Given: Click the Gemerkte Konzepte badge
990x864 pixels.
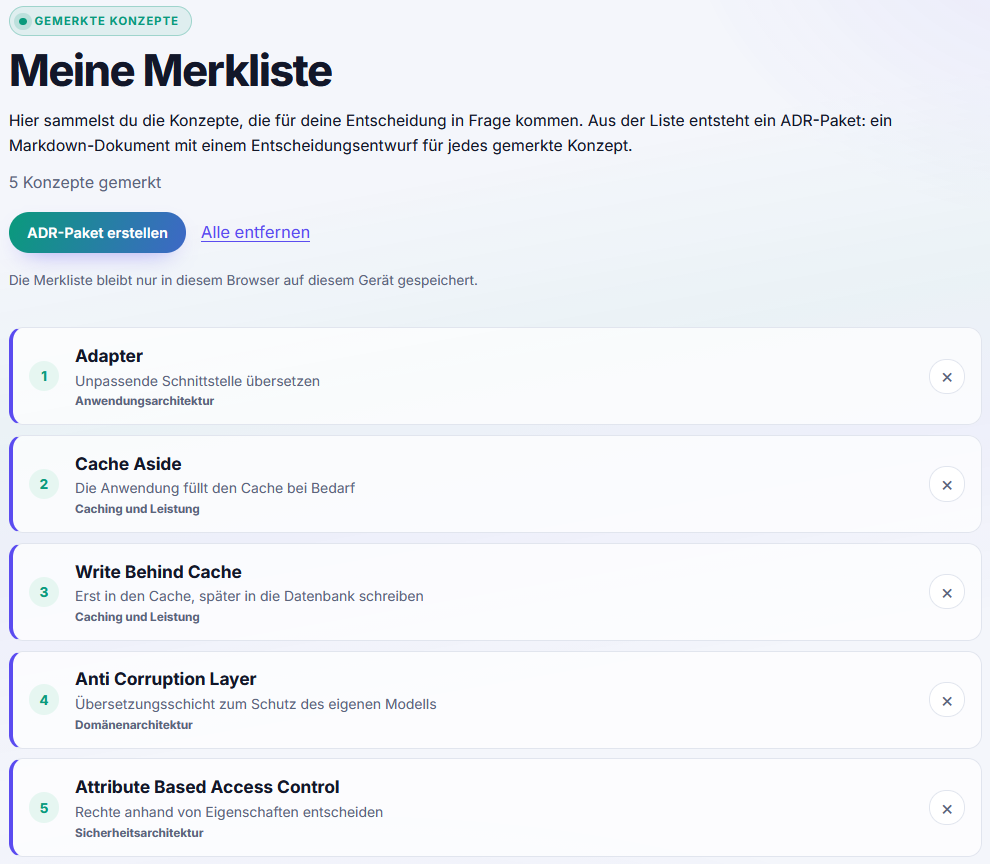Looking at the screenshot, I should pyautogui.click(x=100, y=21).
